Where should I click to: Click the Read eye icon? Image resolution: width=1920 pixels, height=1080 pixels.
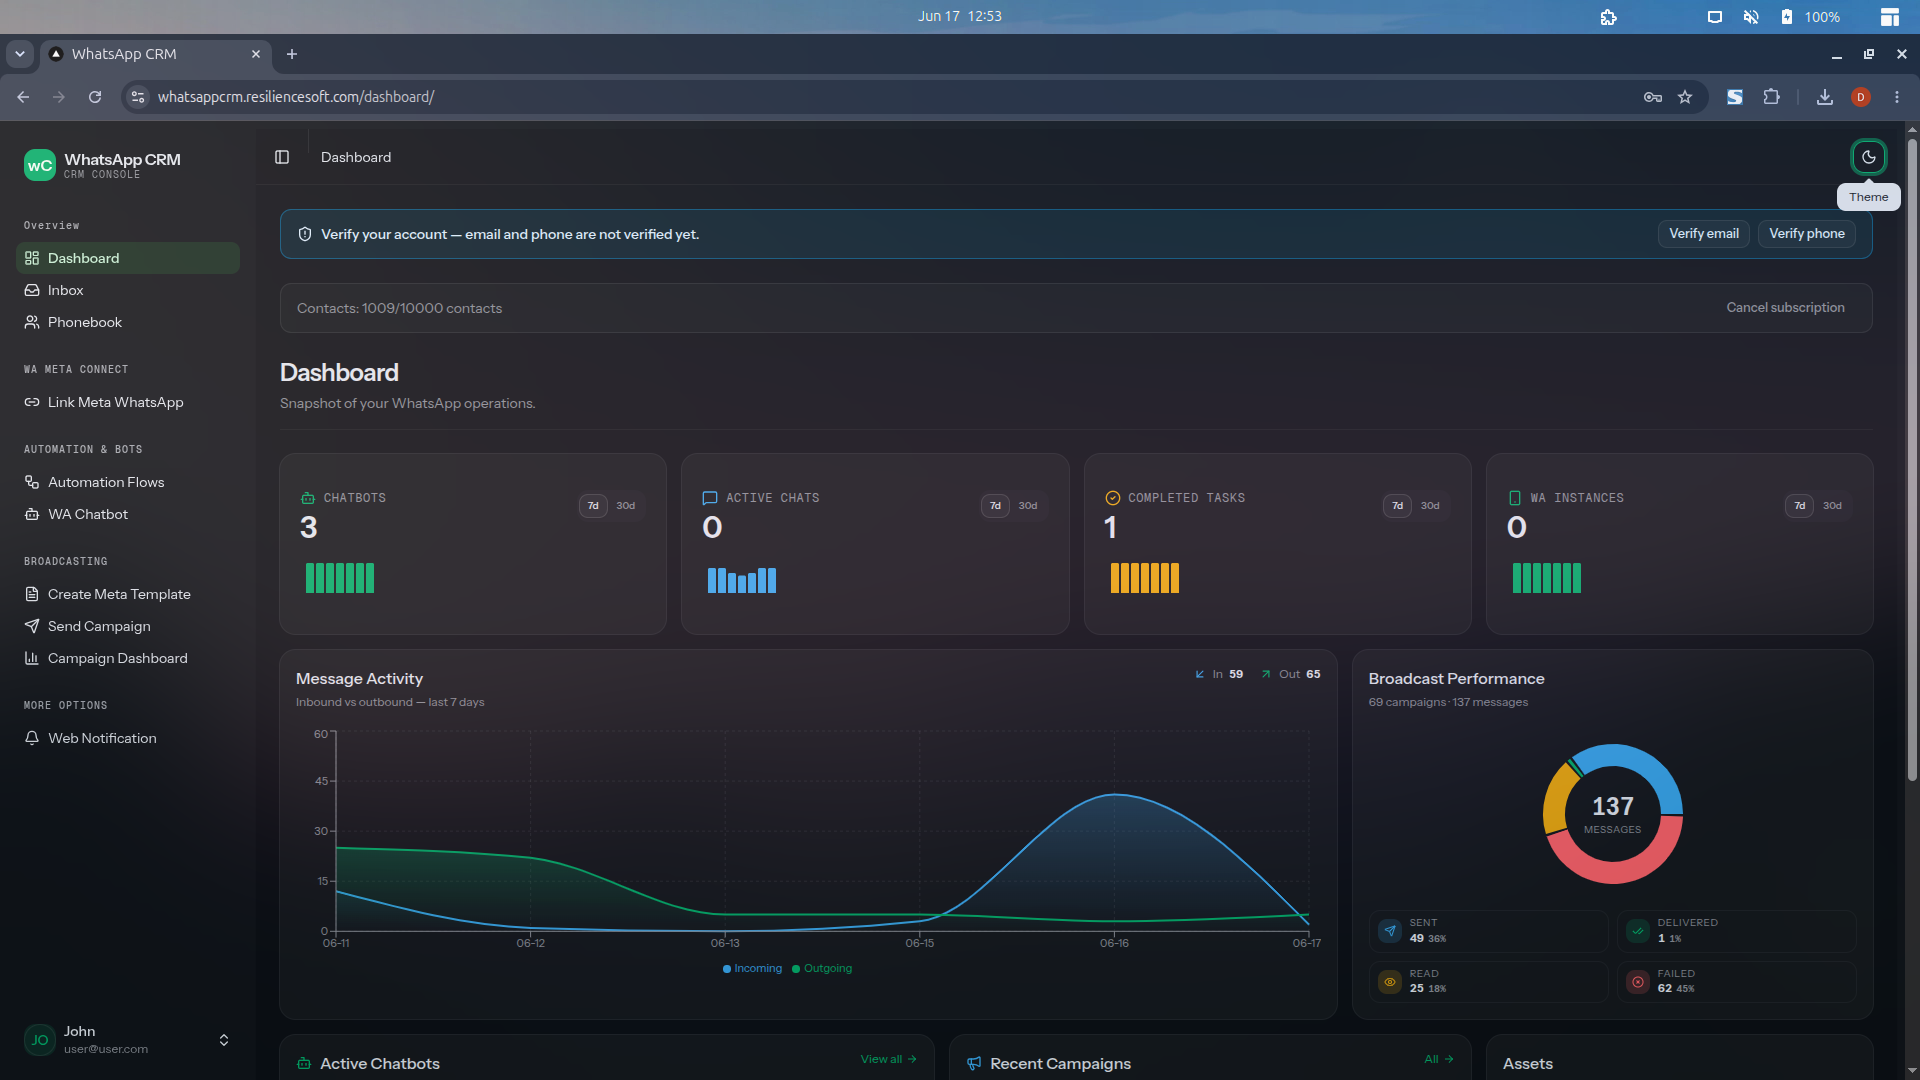click(1390, 982)
